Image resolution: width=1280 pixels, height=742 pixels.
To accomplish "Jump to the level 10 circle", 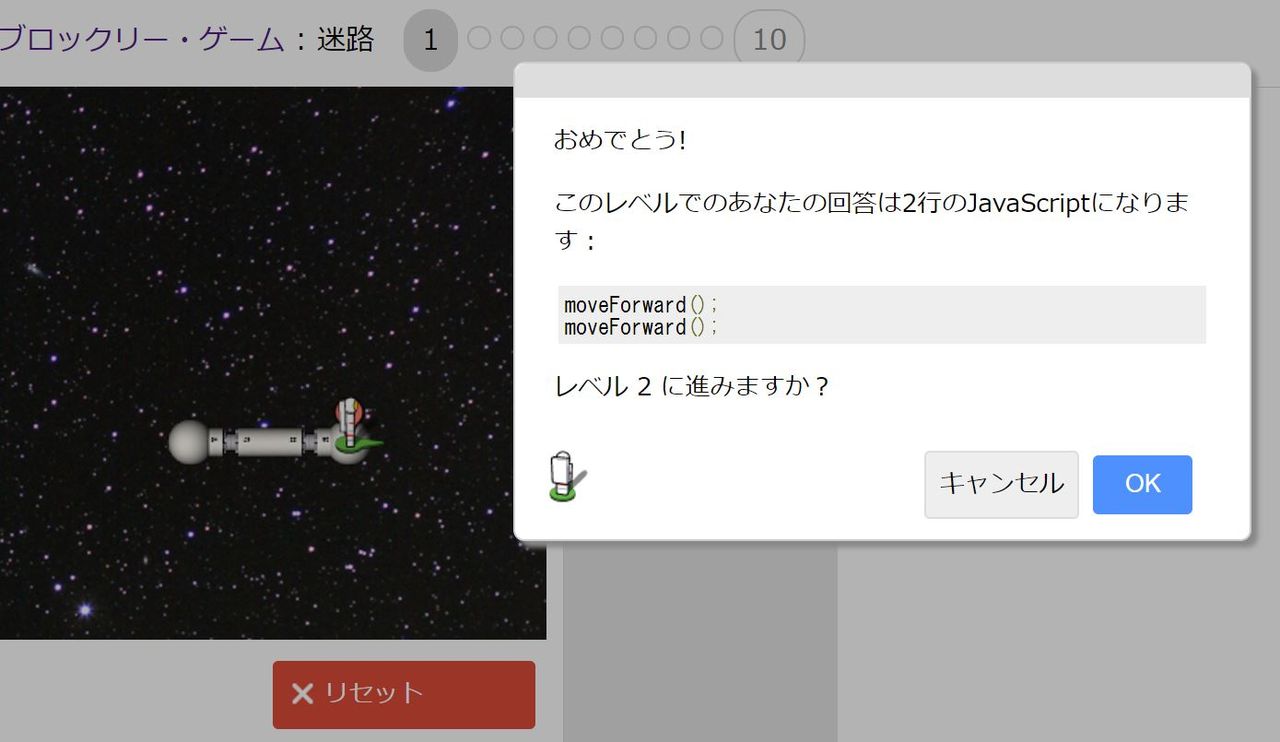I will 769,40.
